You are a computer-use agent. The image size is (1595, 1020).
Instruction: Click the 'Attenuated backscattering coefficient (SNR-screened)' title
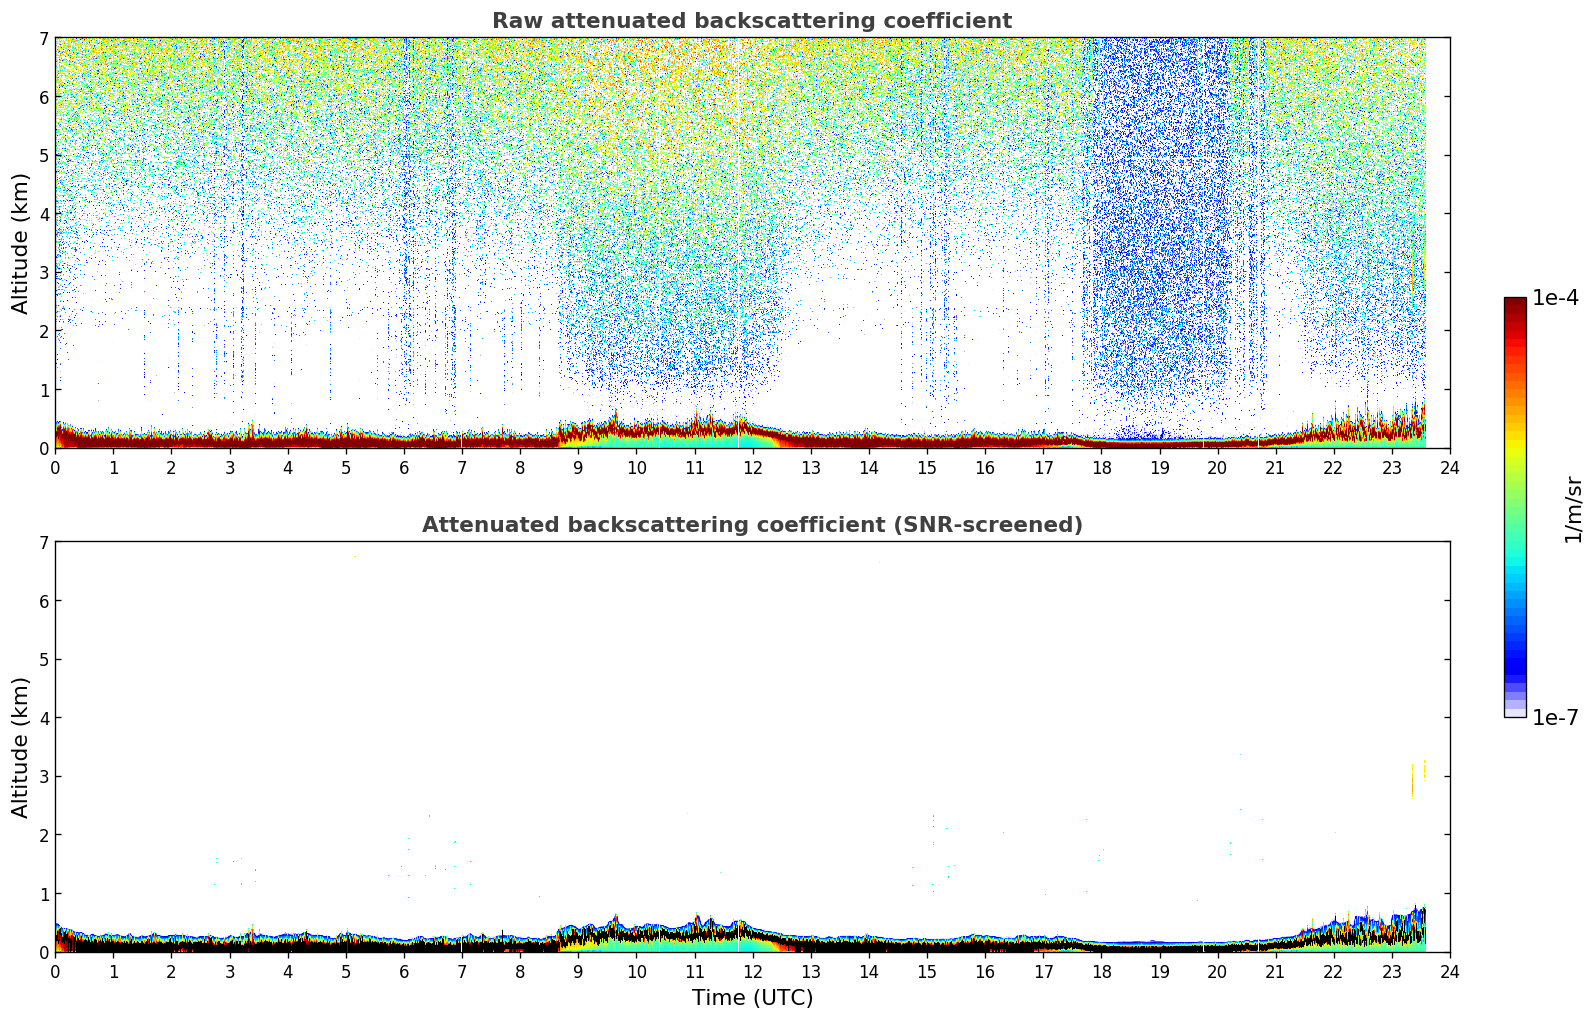pyautogui.click(x=752, y=525)
